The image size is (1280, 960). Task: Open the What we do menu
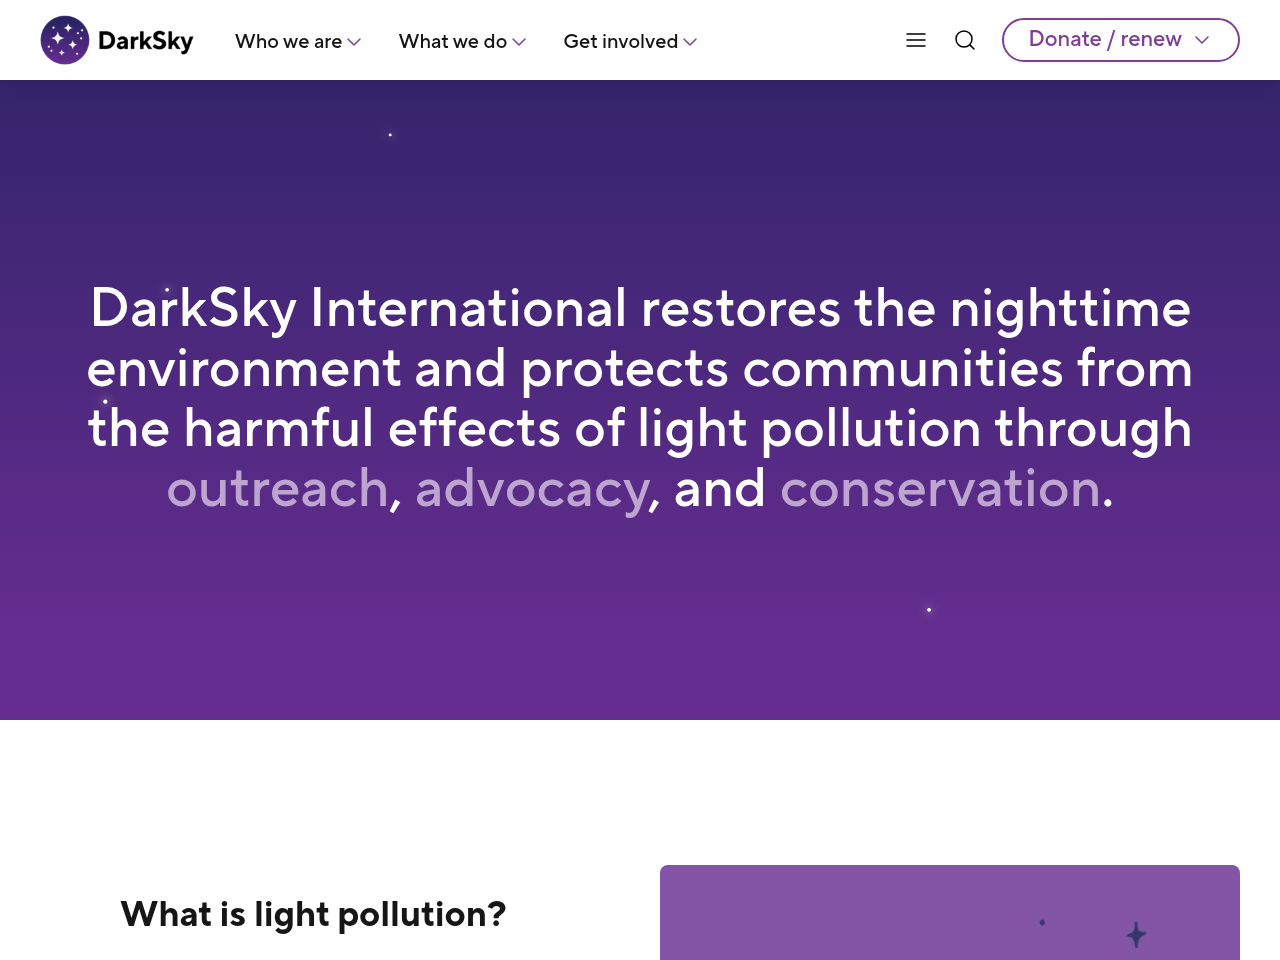452,41
